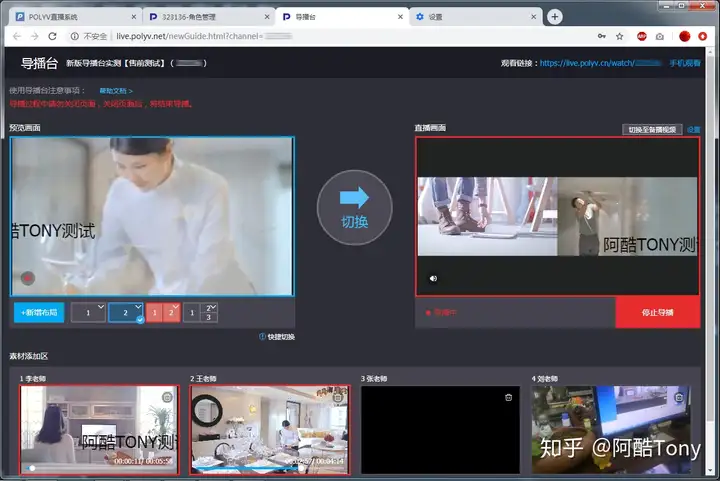Switch to the 导播台 browser tab
The image size is (720, 481).
340,17
